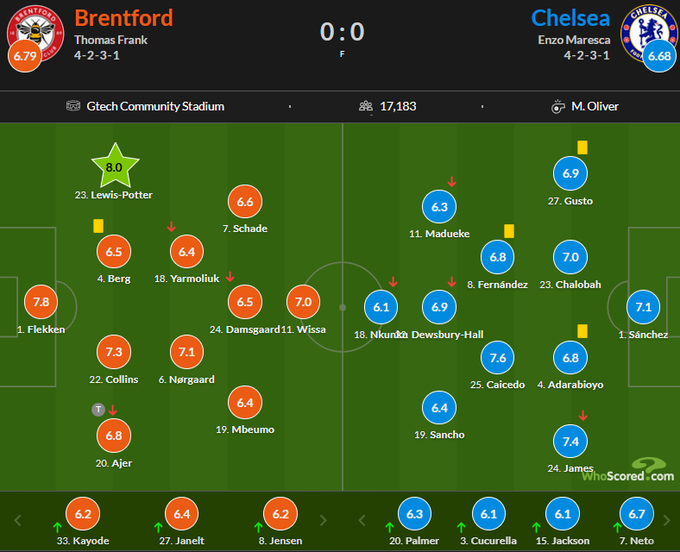Click the grey T icon above Ajer

(x=98, y=409)
